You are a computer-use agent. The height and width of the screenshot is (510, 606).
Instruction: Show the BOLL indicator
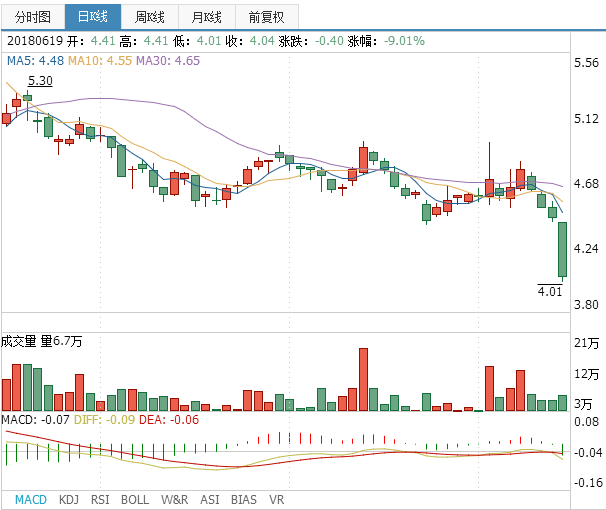pos(135,500)
